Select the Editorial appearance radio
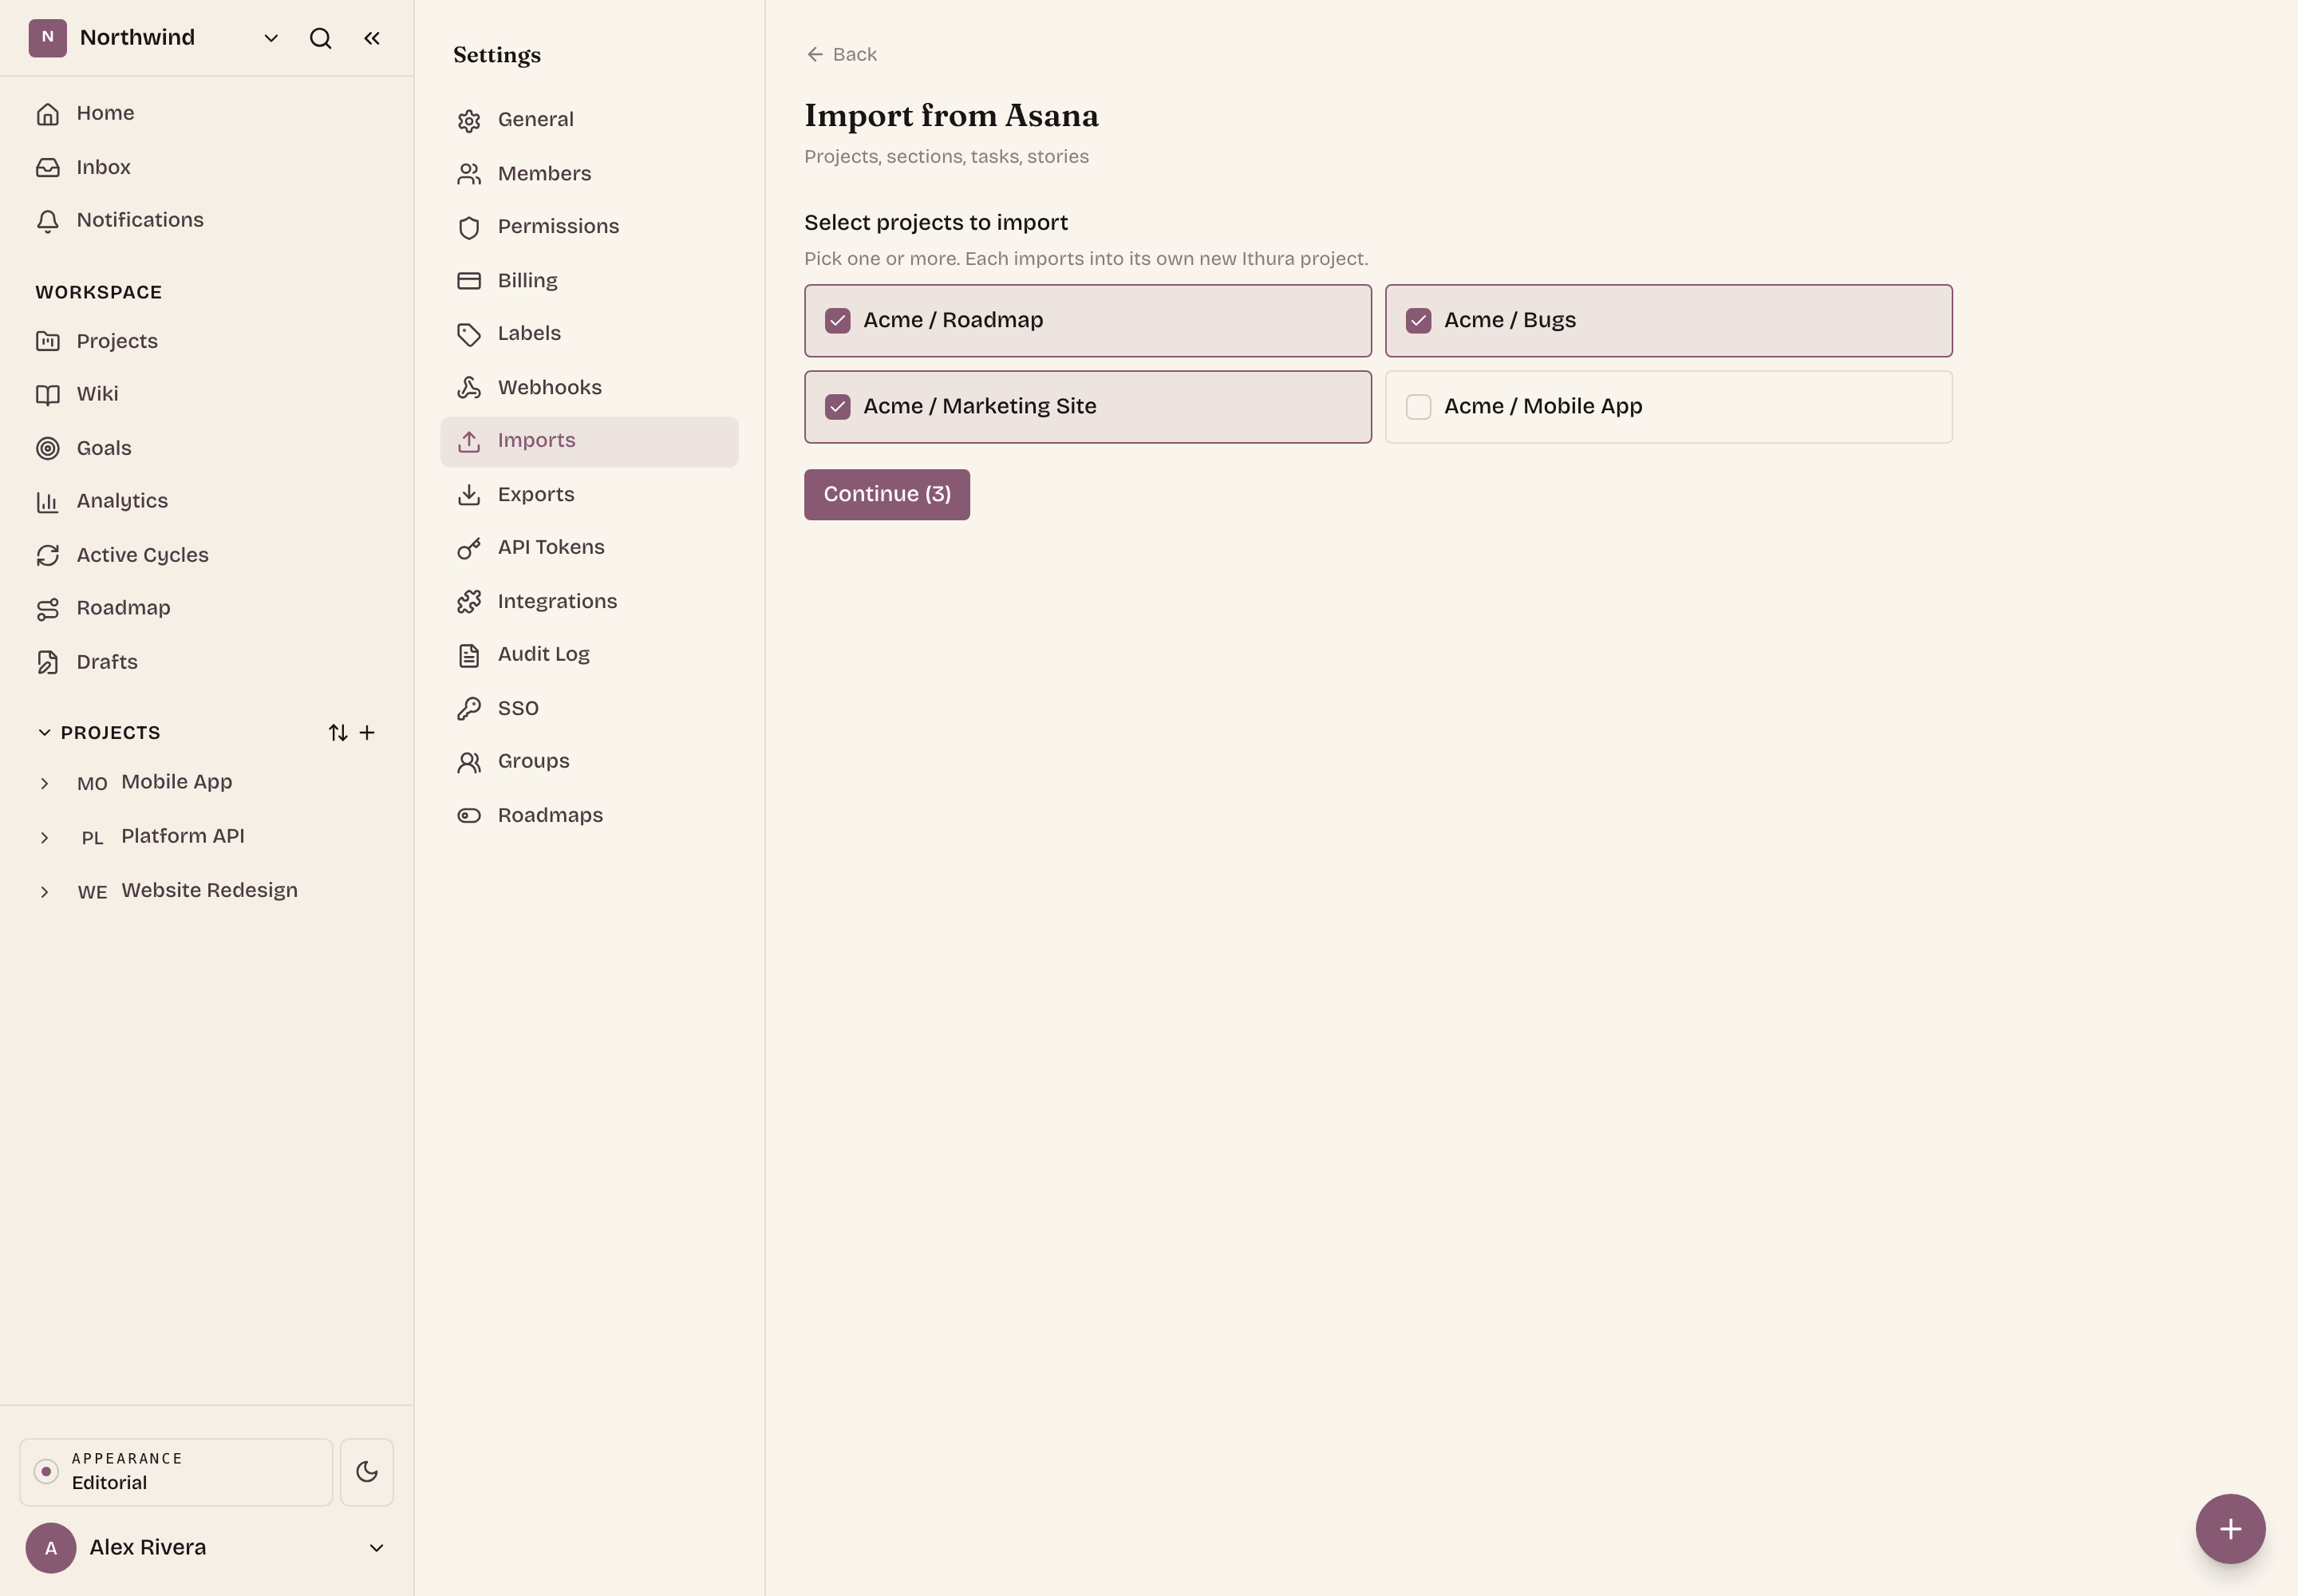Viewport: 2298px width, 1596px height. (46, 1472)
